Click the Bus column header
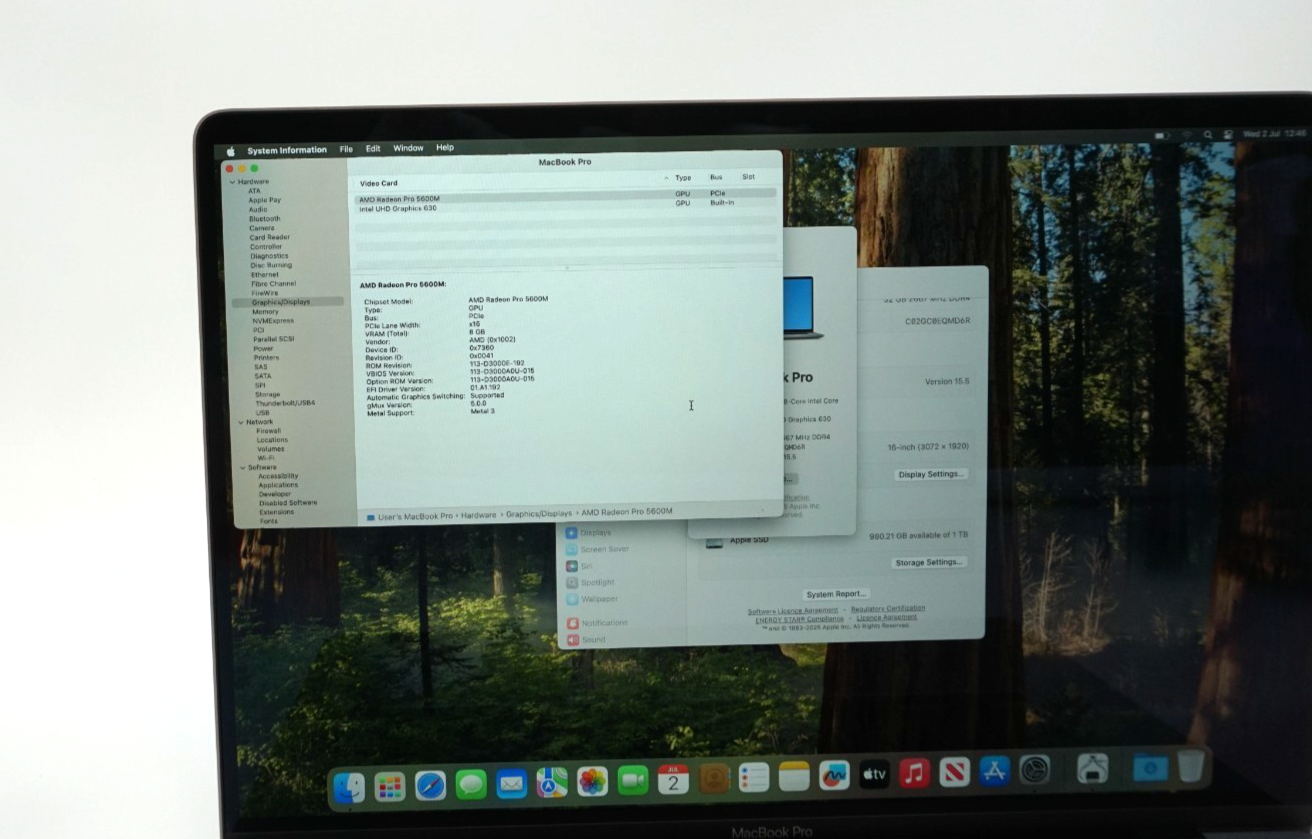The height and width of the screenshot is (839, 1312). click(x=716, y=177)
